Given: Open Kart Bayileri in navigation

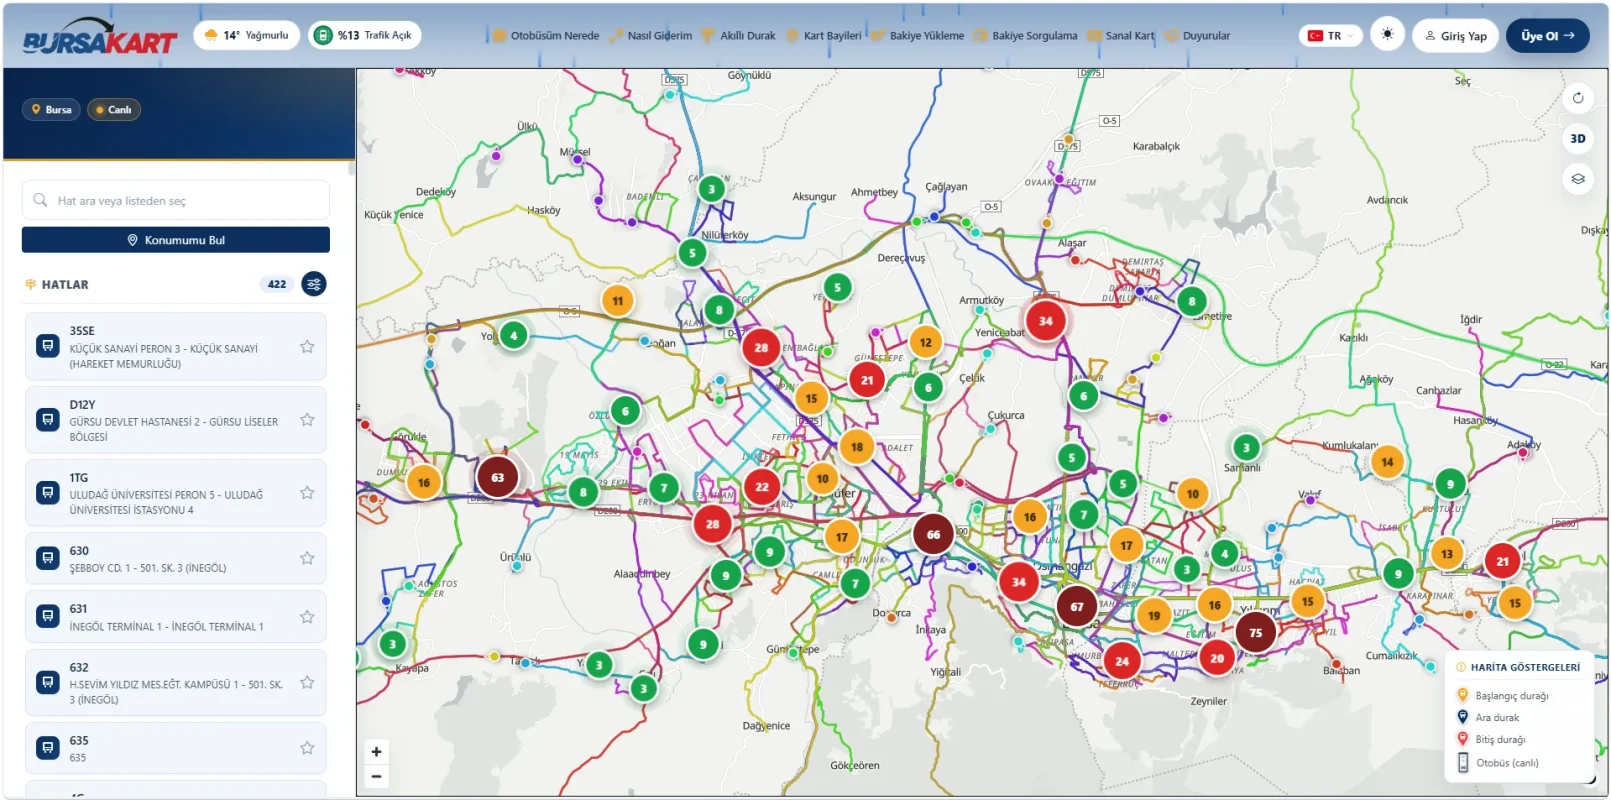Looking at the screenshot, I should tap(823, 36).
